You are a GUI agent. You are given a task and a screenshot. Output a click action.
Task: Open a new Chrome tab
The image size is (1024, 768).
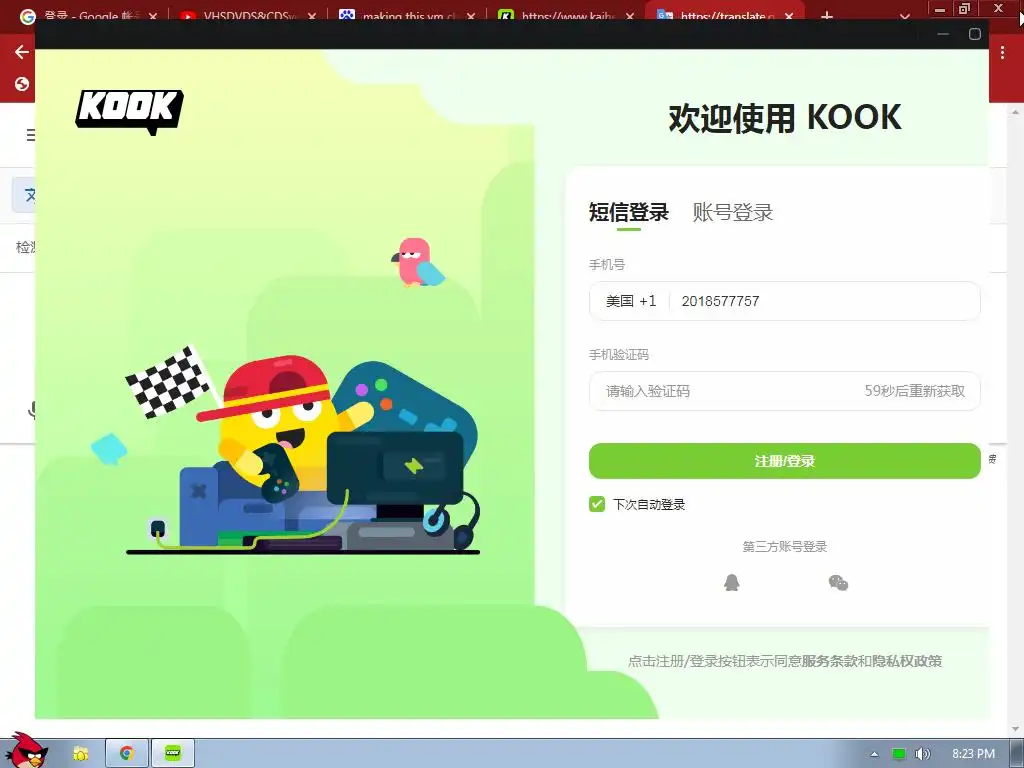[827, 16]
